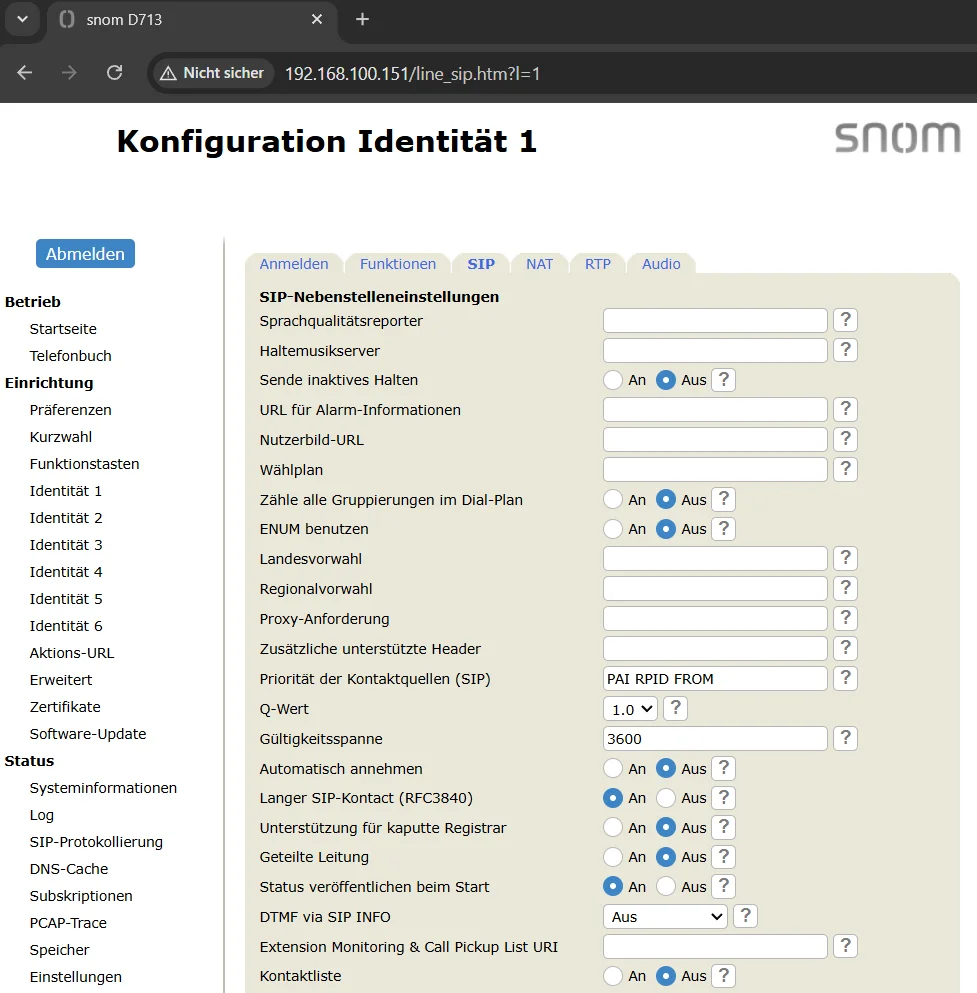Screen dimensions: 977x993
Task: Show Proxy-Anforderung help question mark
Action: [845, 619]
